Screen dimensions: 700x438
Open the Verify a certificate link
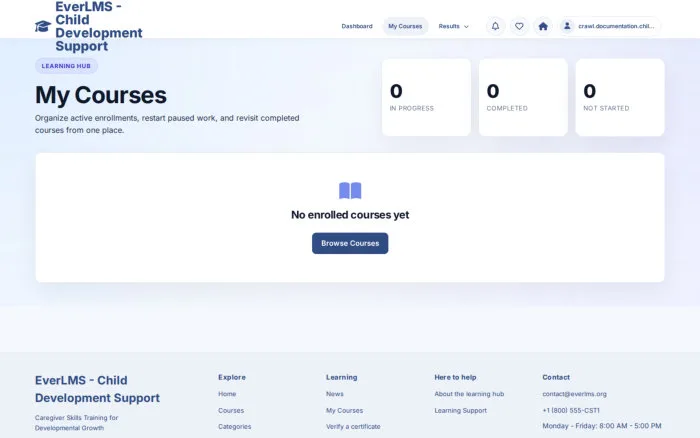[353, 427]
